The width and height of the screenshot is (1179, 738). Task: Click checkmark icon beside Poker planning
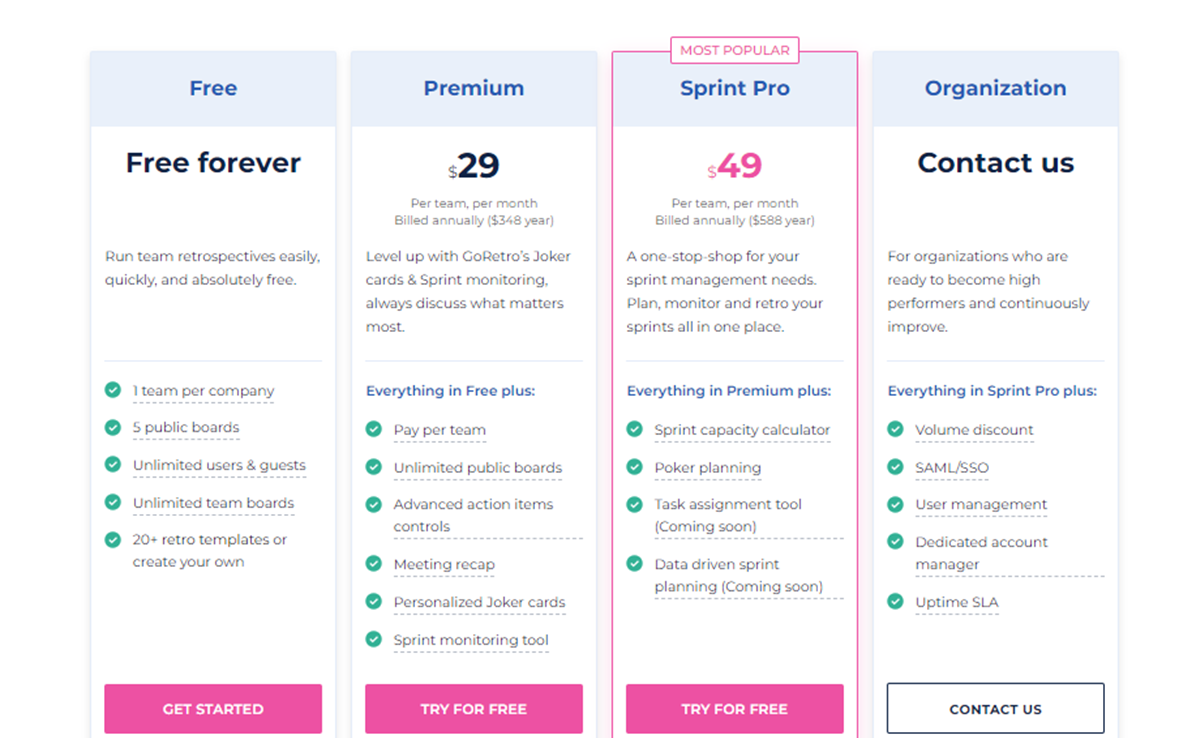point(634,467)
